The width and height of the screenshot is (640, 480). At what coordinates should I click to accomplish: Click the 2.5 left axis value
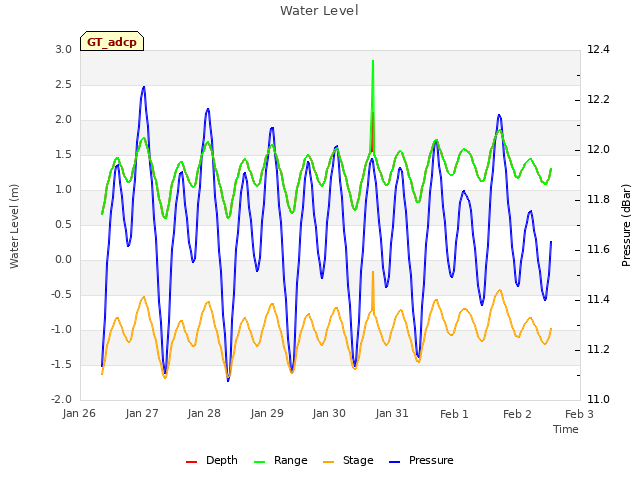[64, 84]
